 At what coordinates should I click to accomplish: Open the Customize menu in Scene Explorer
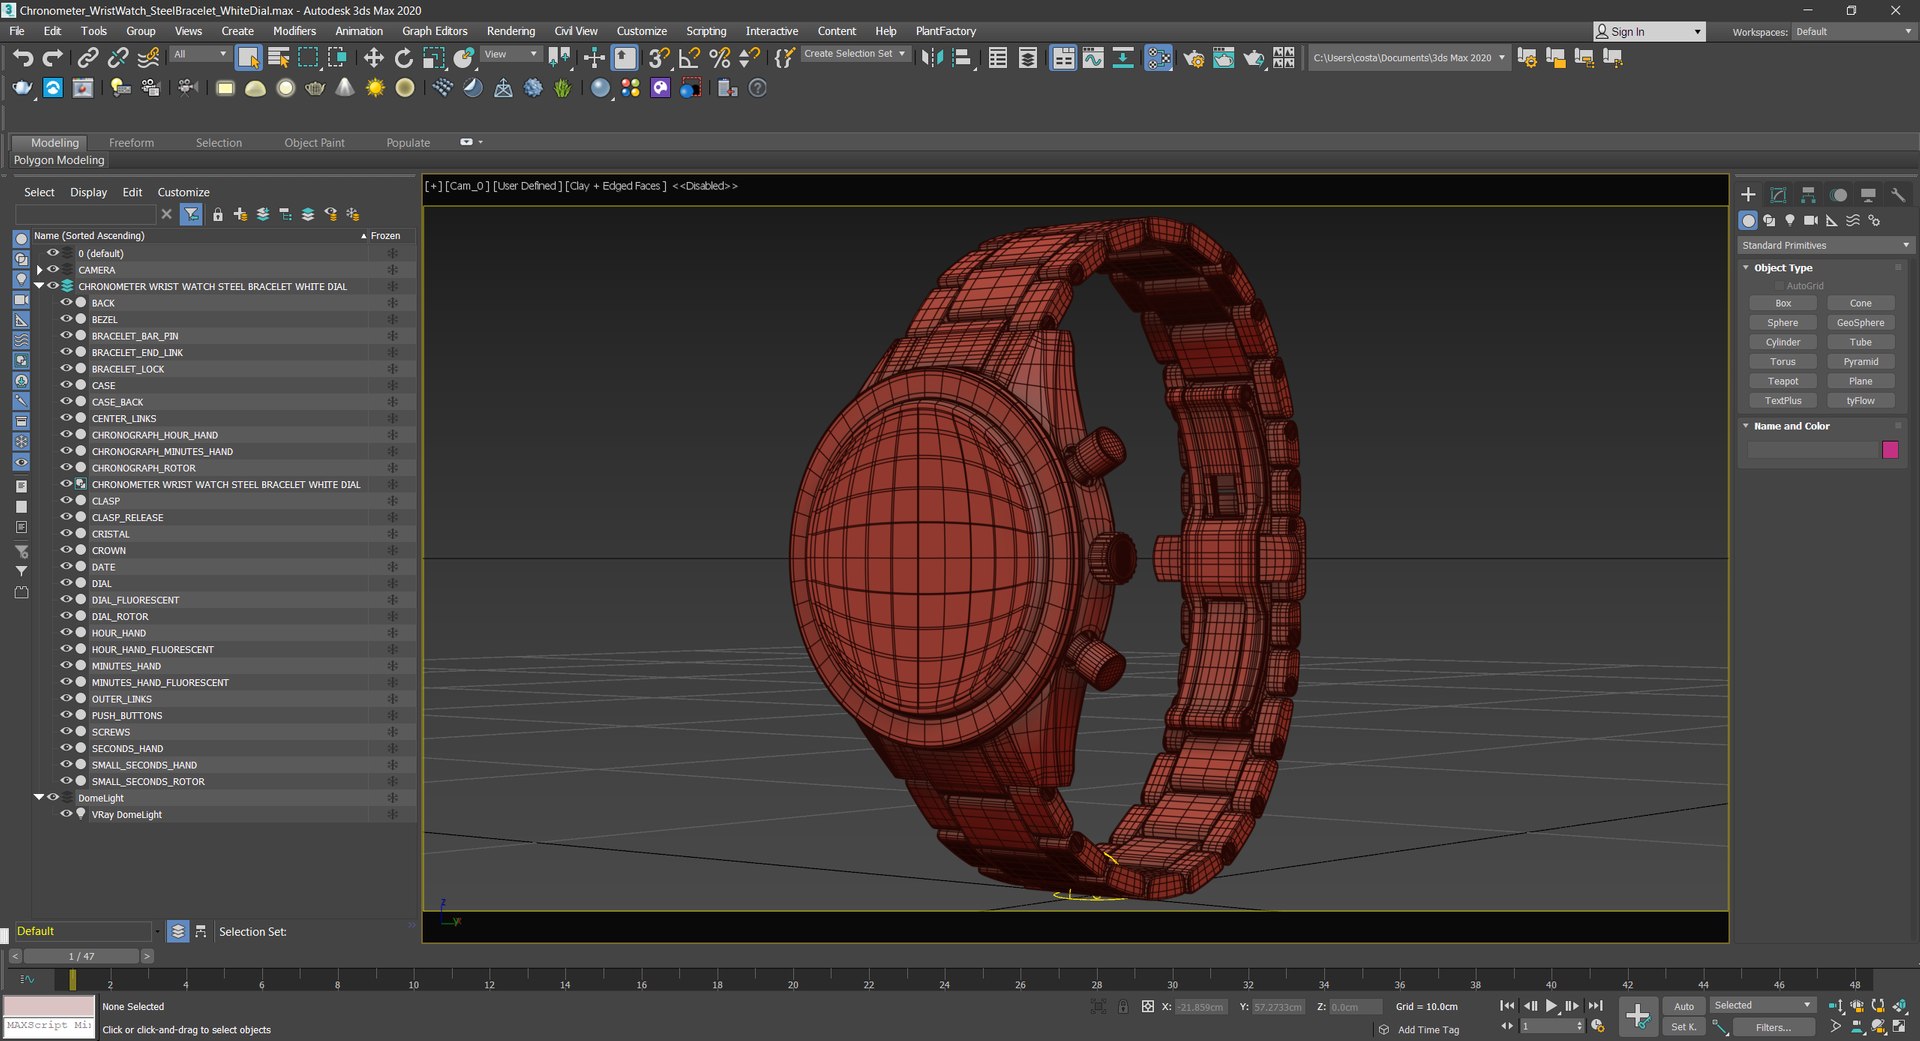183,192
